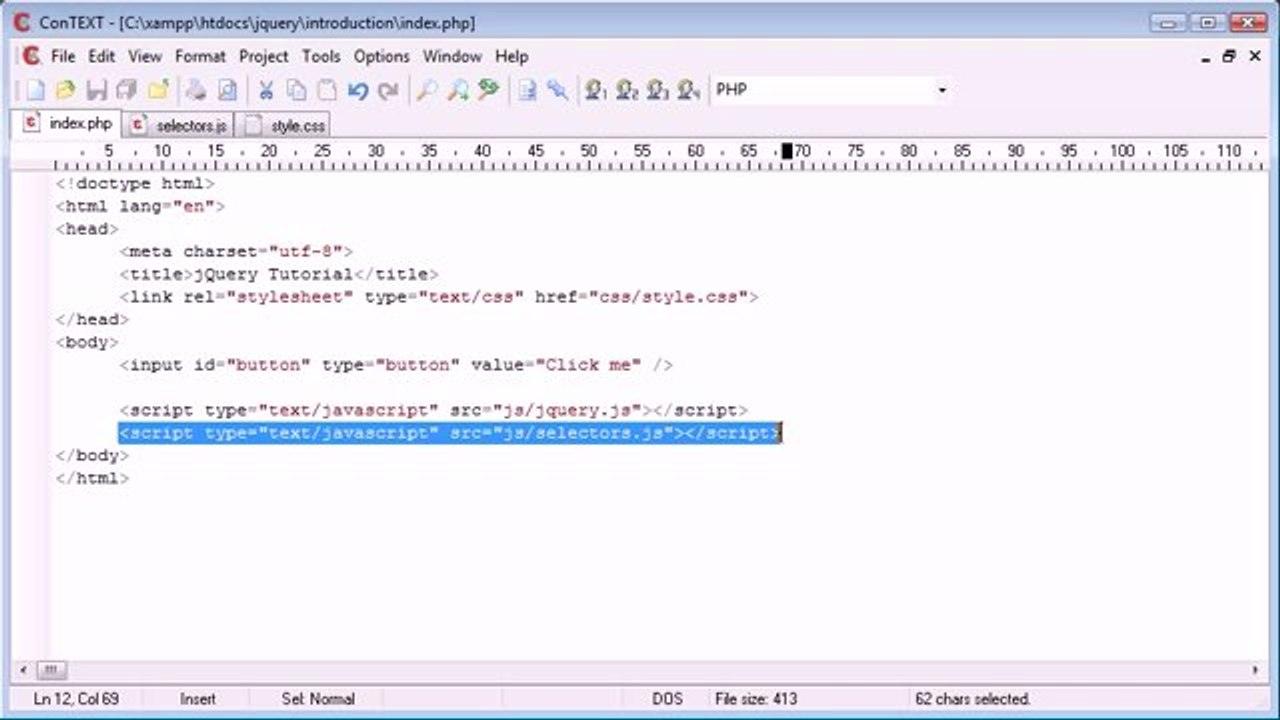Click the '<html lang="en">' code line

[140, 207]
